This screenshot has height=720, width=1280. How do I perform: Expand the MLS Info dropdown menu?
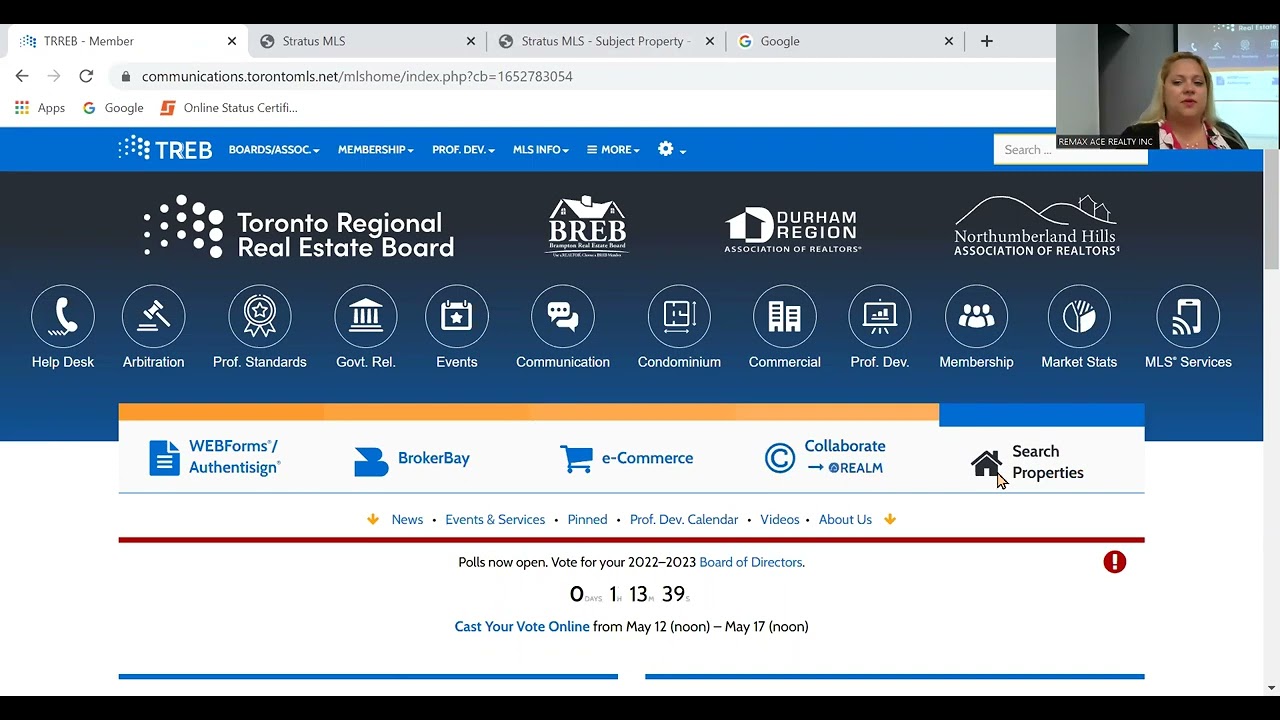[540, 150]
